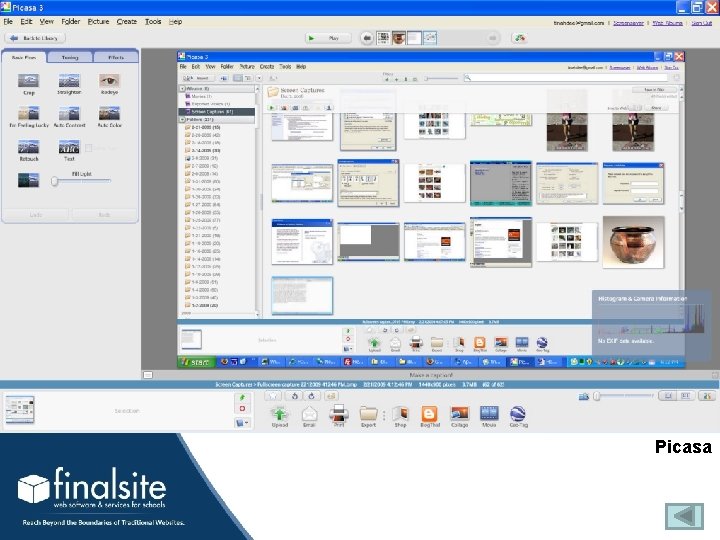Open the Picture menu
This screenshot has width=720, height=540.
pos(98,22)
